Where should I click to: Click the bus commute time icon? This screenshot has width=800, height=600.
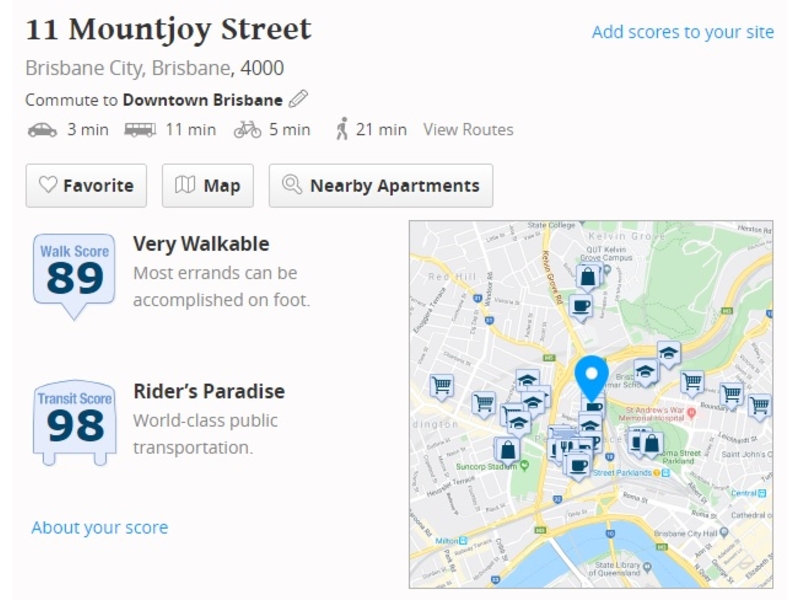(140, 130)
